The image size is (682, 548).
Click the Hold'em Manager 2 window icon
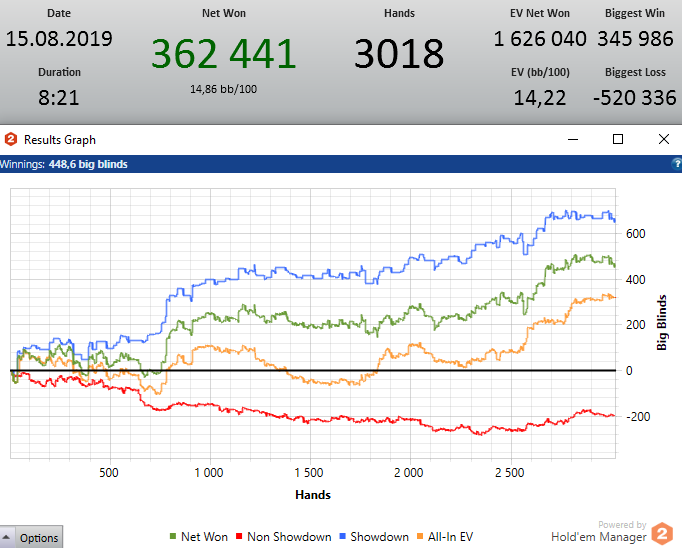(10, 140)
